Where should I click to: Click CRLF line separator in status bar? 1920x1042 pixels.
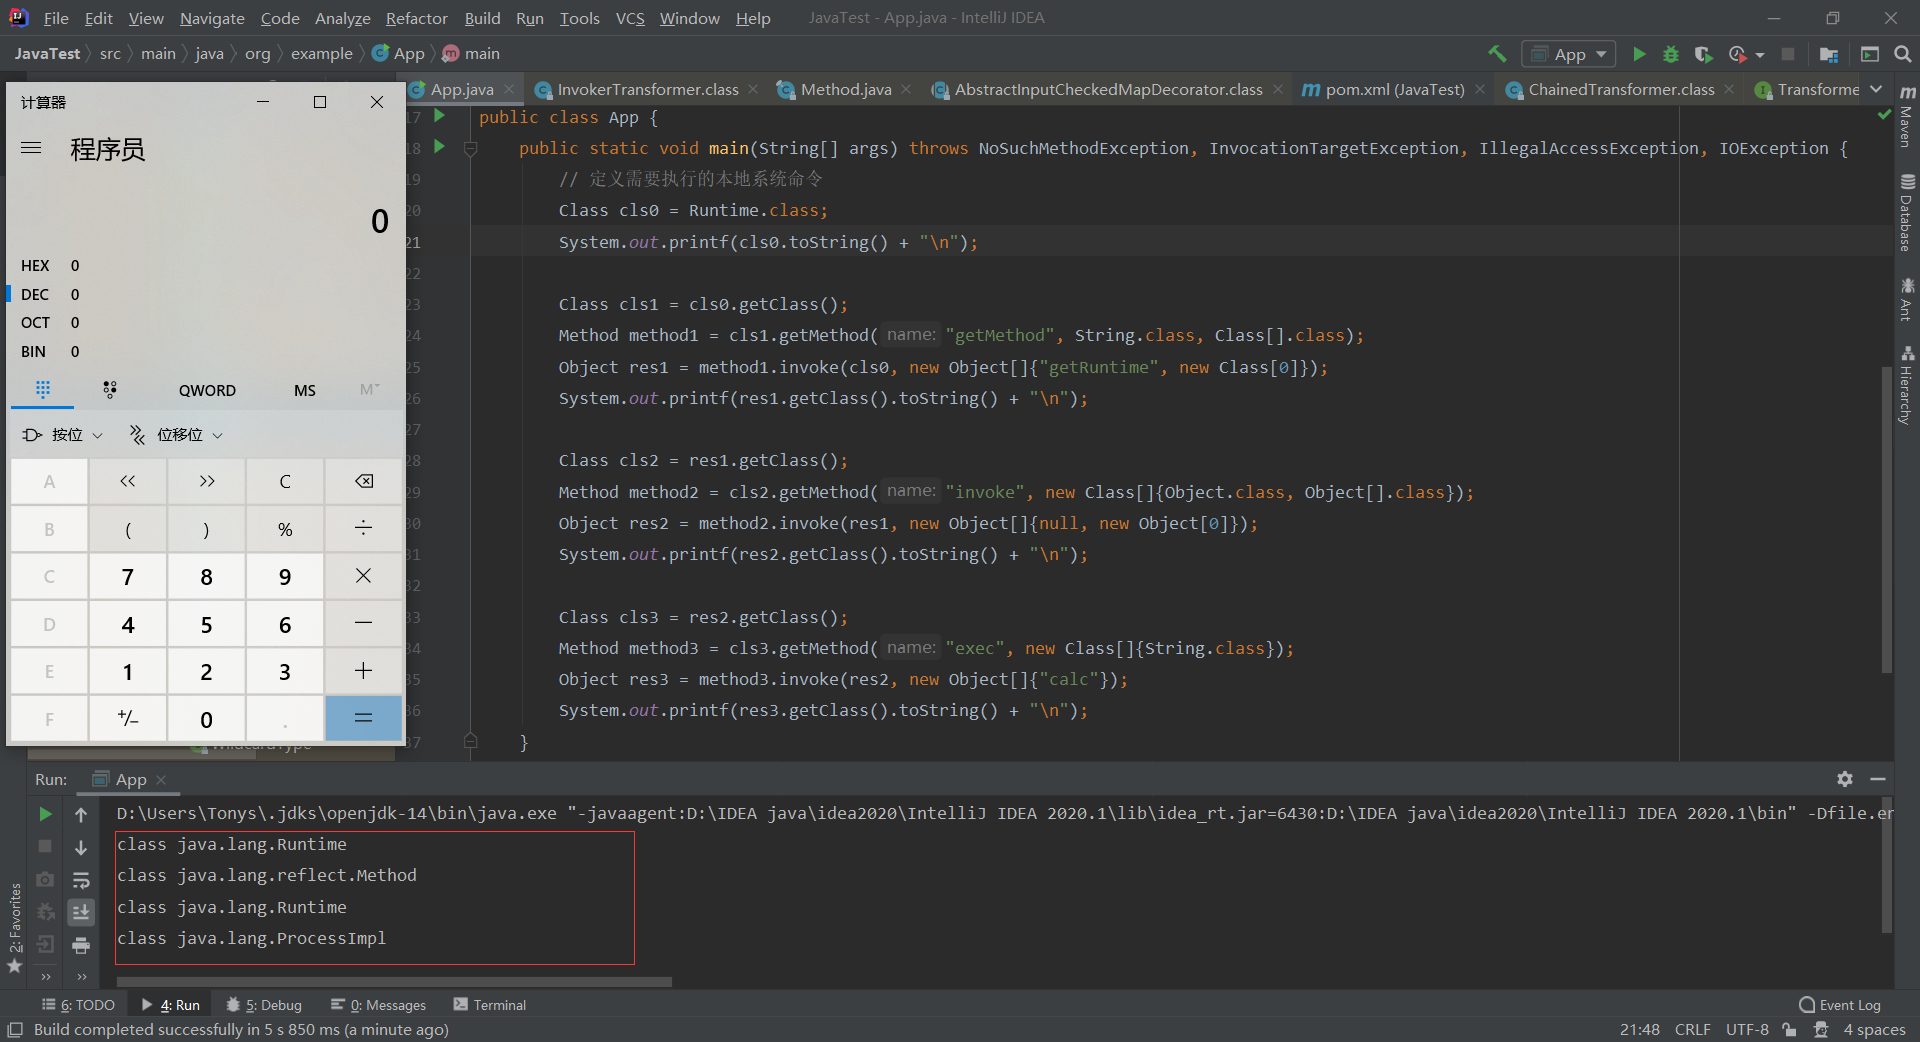tap(1692, 1029)
